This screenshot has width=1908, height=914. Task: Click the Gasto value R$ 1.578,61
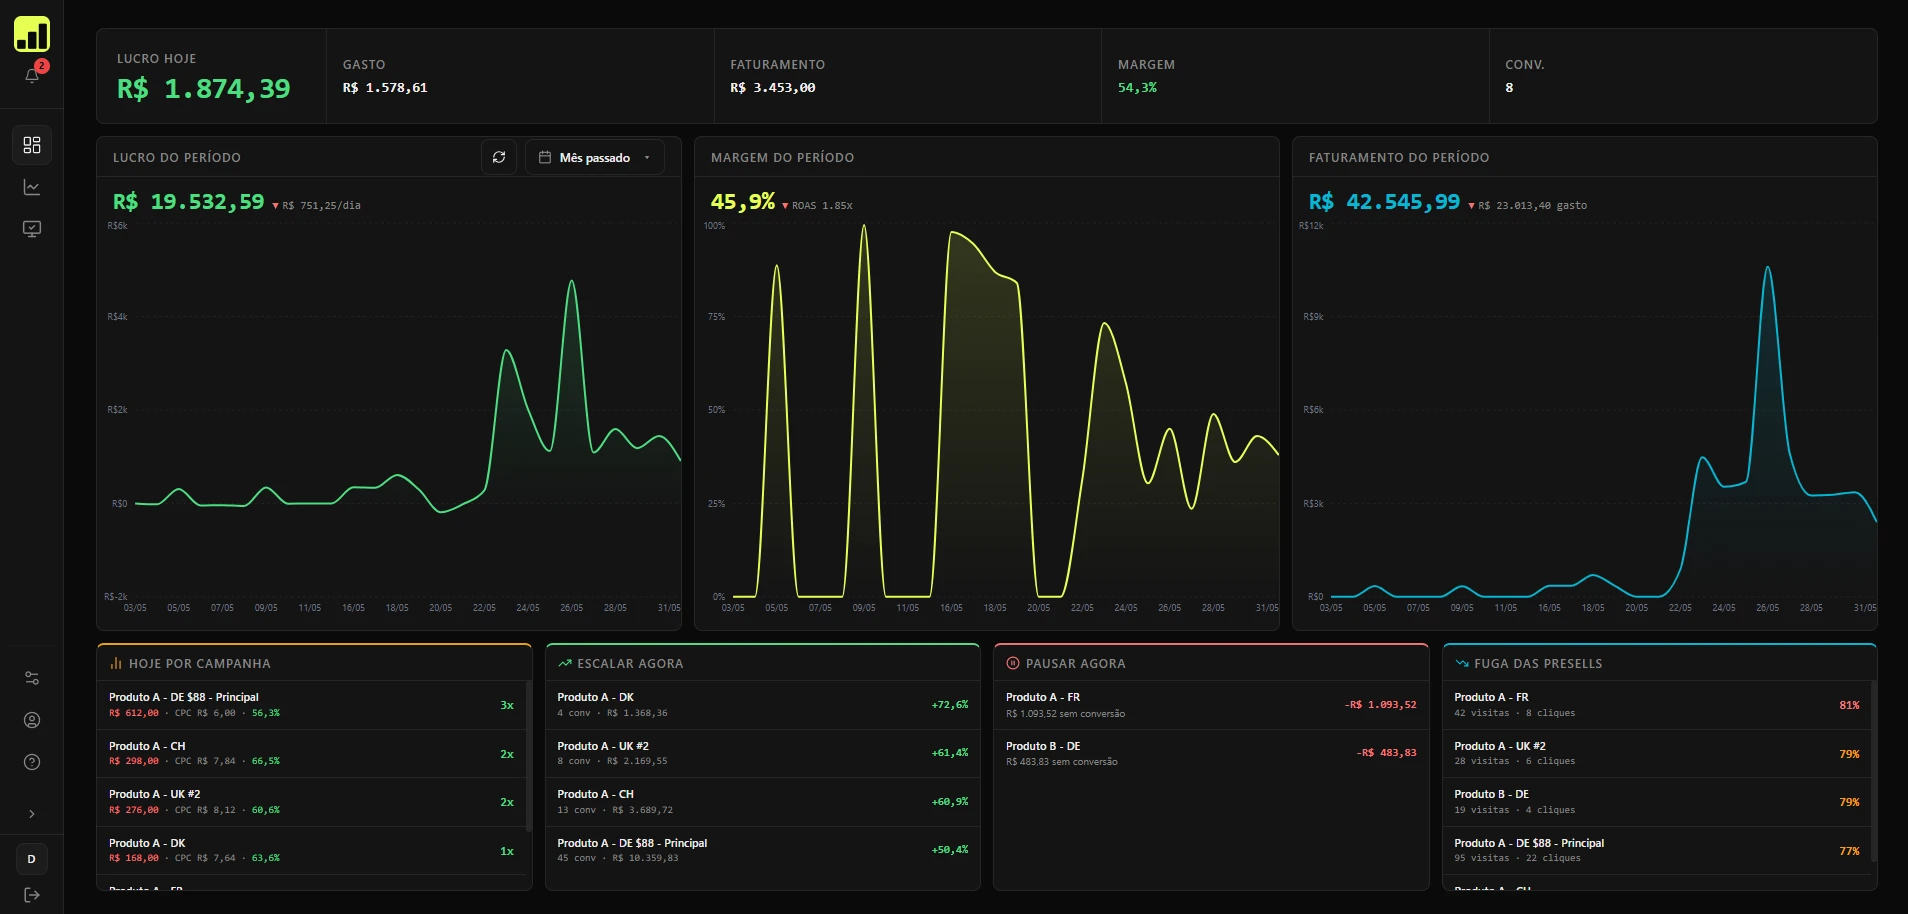[x=385, y=88]
